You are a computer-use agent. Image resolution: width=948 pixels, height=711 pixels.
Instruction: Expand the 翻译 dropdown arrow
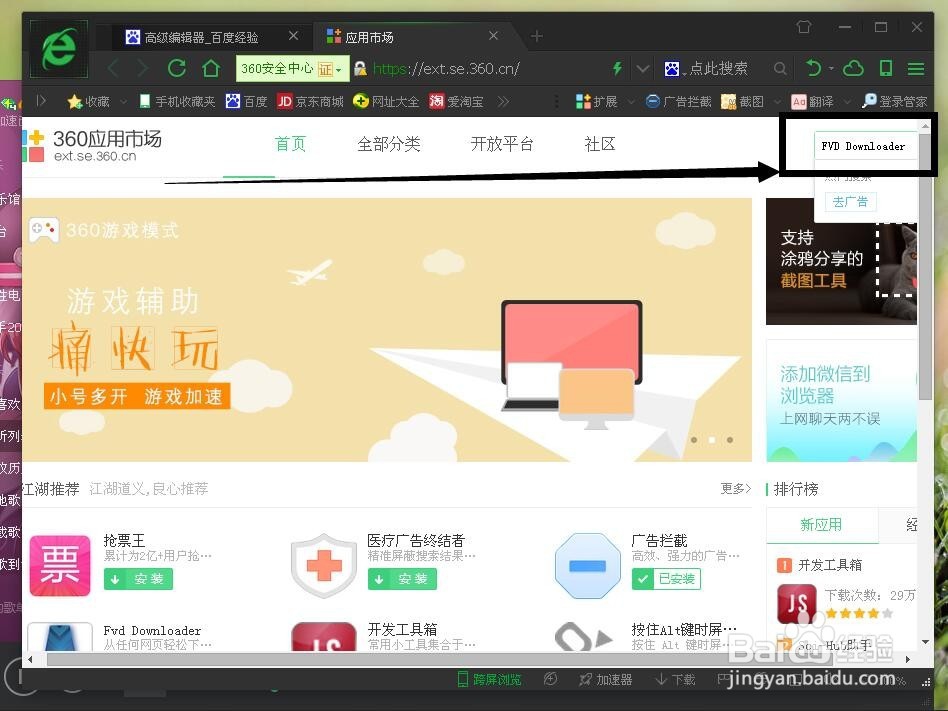(848, 102)
